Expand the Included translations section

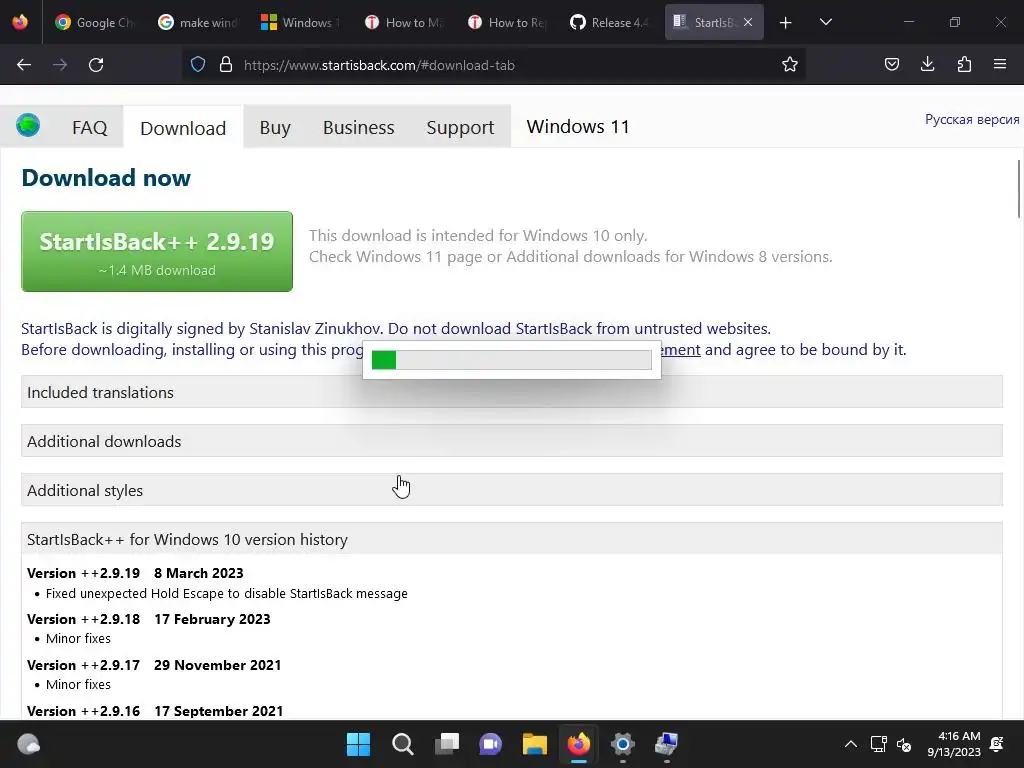click(x=511, y=392)
